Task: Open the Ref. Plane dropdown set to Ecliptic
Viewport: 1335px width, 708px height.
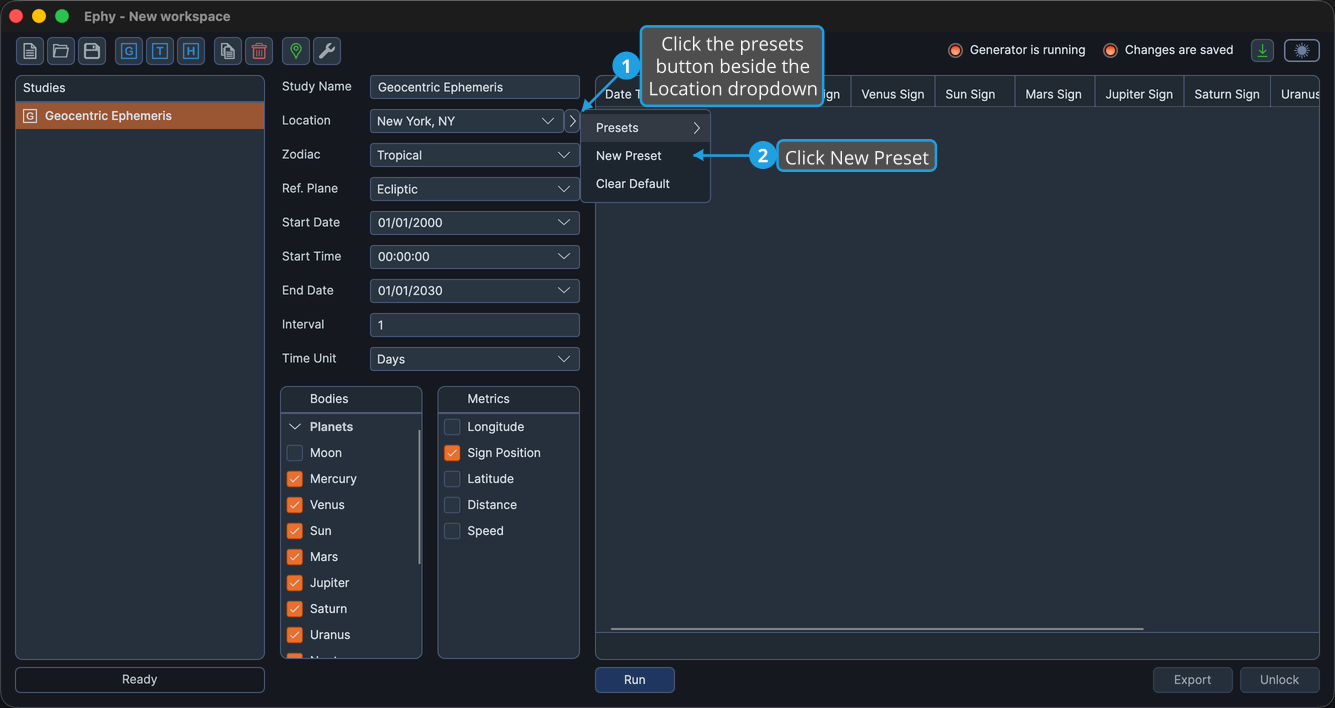Action: [474, 189]
